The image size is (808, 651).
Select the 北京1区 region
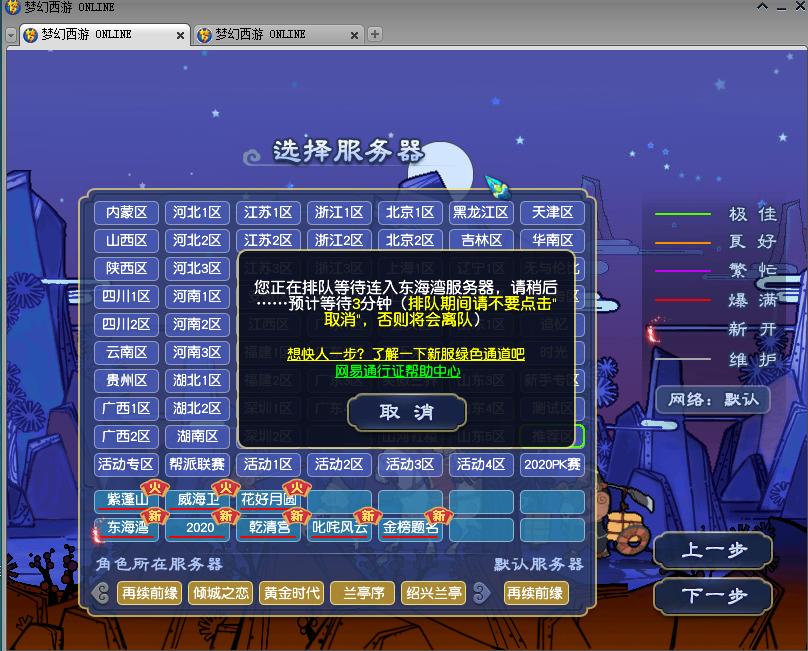pos(410,212)
